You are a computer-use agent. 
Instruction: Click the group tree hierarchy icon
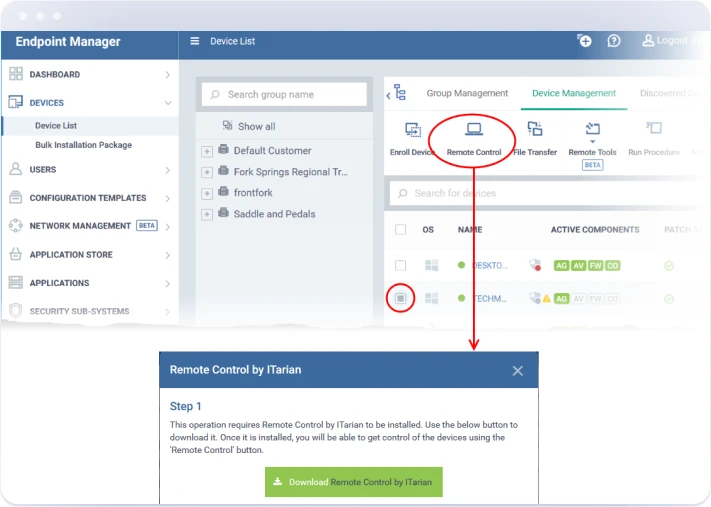point(400,93)
